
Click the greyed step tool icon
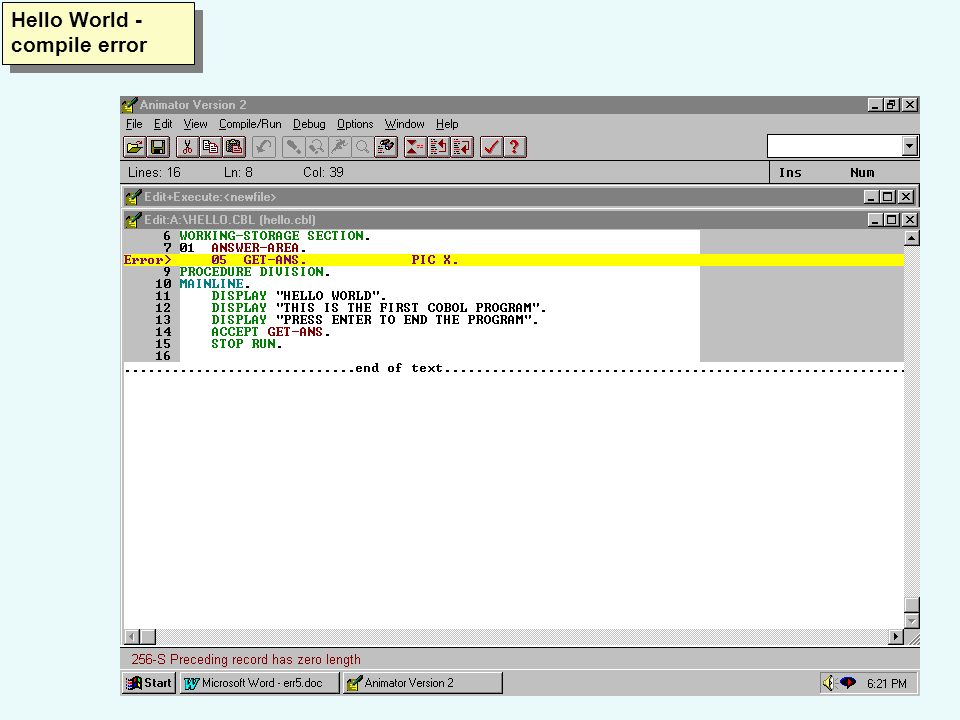(293, 147)
